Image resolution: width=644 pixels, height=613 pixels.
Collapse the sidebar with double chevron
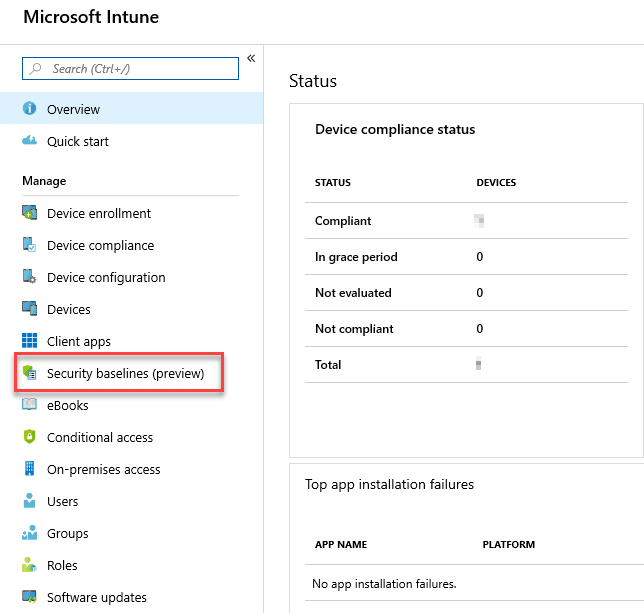pyautogui.click(x=251, y=58)
